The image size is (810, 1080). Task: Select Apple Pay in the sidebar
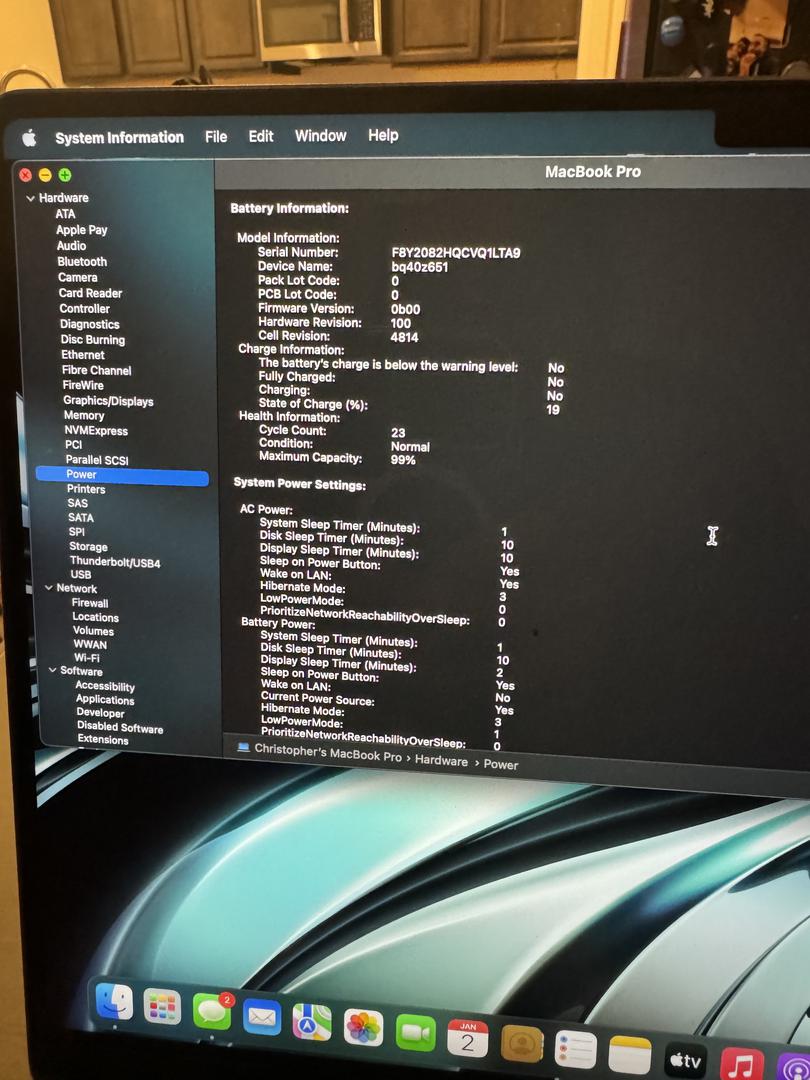tap(81, 230)
